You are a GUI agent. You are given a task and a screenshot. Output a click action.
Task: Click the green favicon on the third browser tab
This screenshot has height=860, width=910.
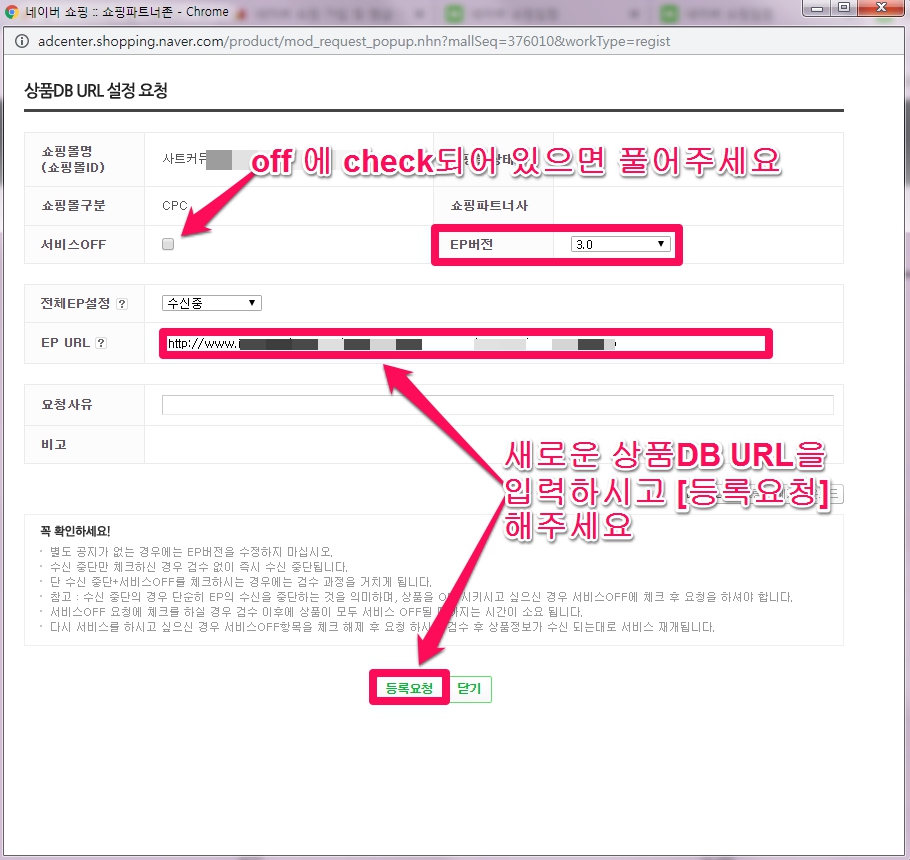pyautogui.click(x=453, y=11)
